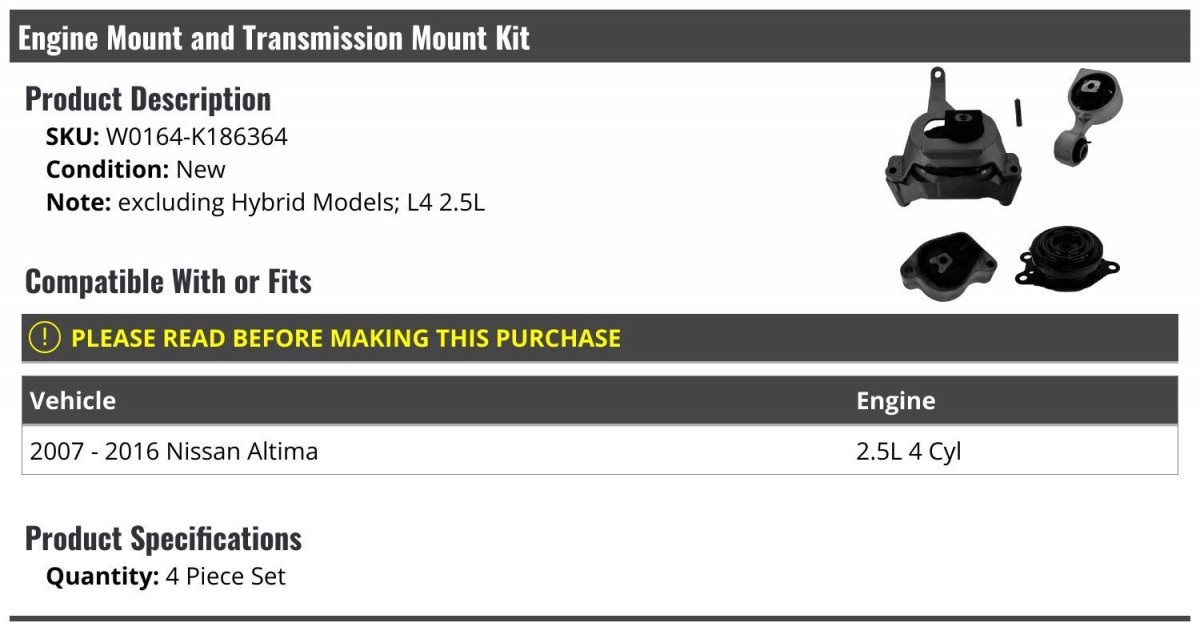Select the 2007 - 2016 Nissan Altima row
The width and height of the screenshot is (1200, 631).
tap(600, 451)
